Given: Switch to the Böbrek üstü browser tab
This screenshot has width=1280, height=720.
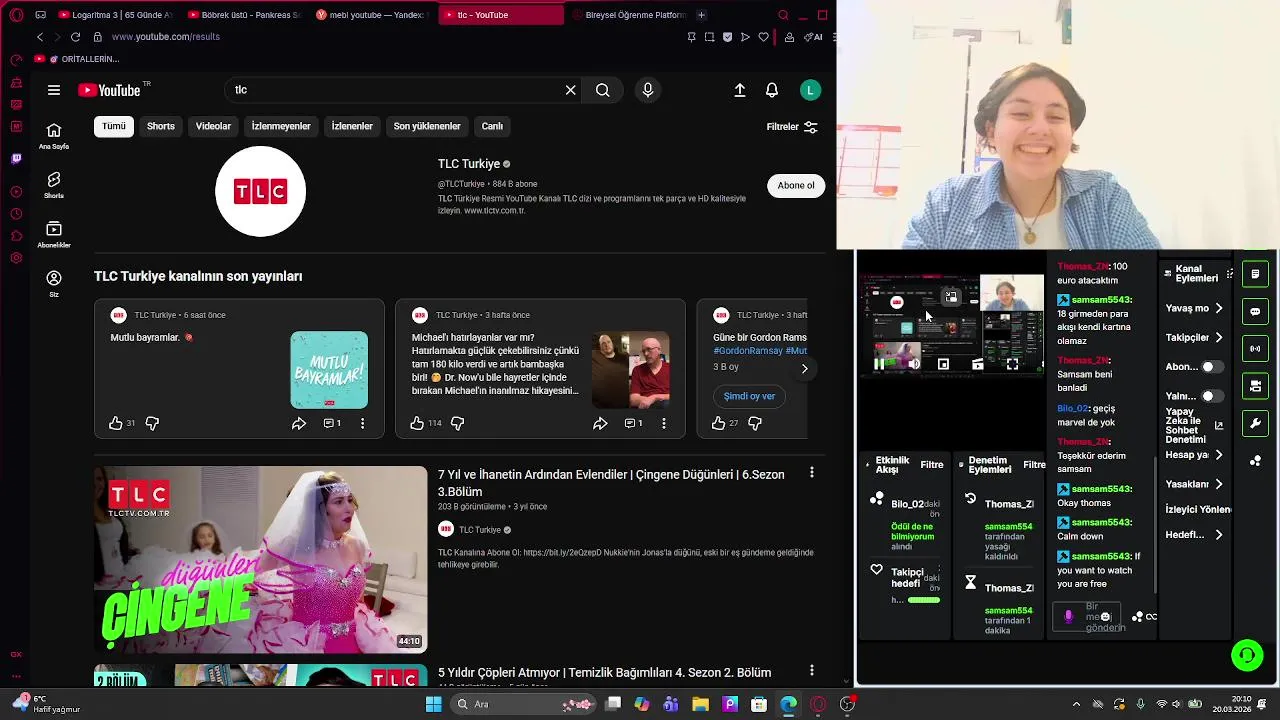Looking at the screenshot, I should coord(243,15).
